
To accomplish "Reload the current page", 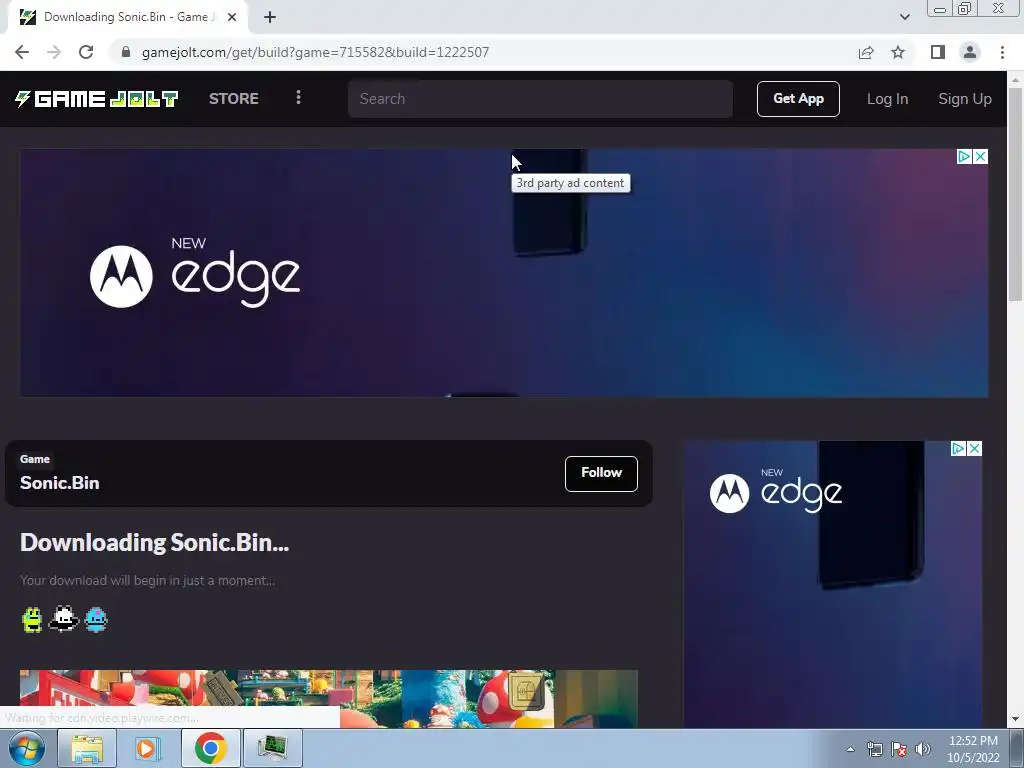I will tap(86, 52).
